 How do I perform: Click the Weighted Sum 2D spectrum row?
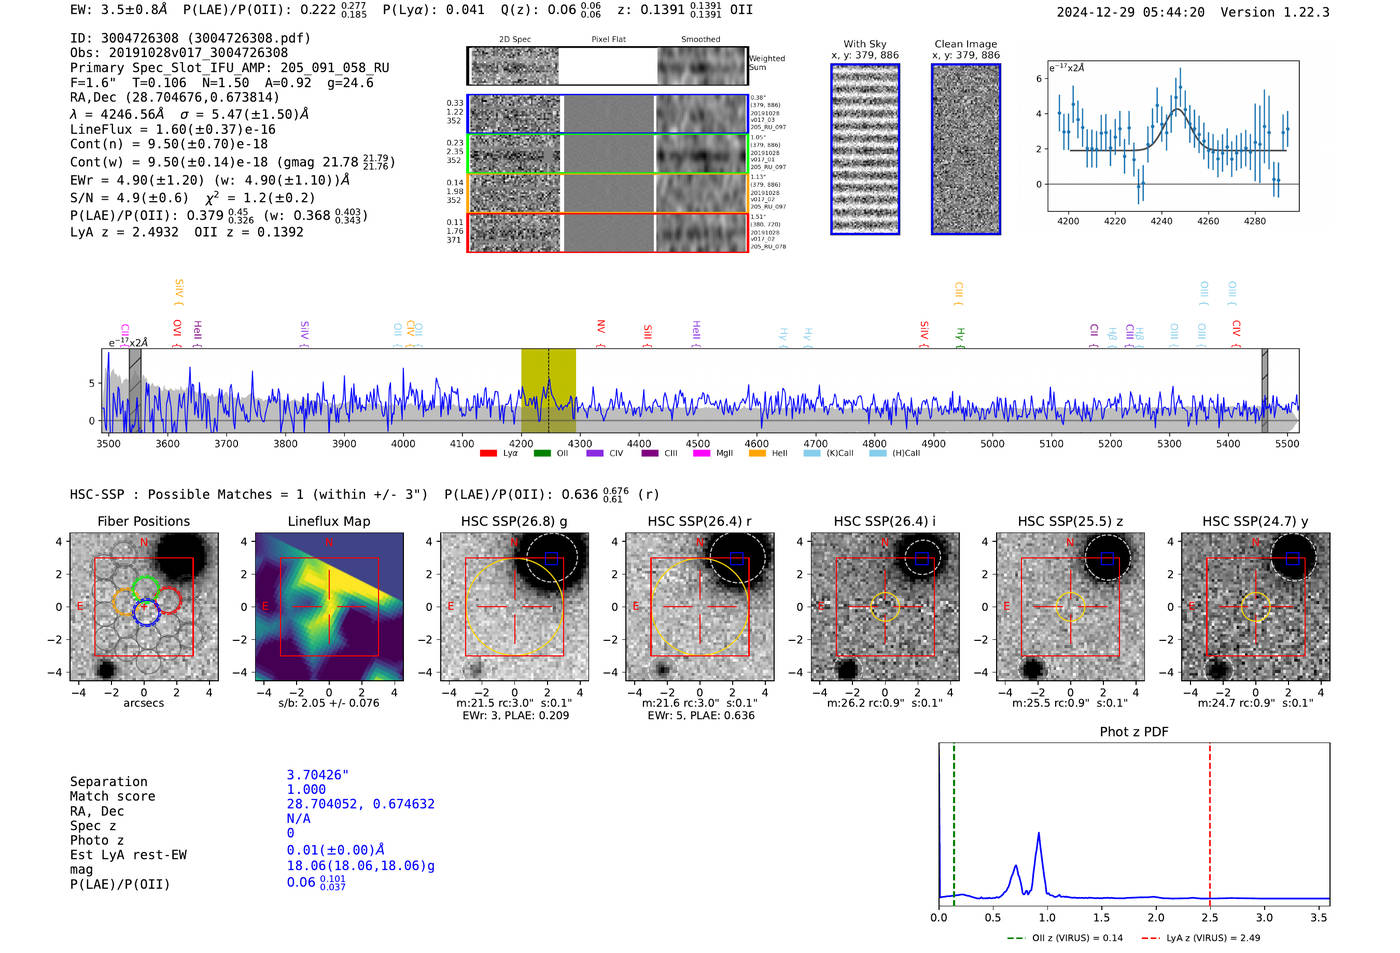(x=608, y=66)
